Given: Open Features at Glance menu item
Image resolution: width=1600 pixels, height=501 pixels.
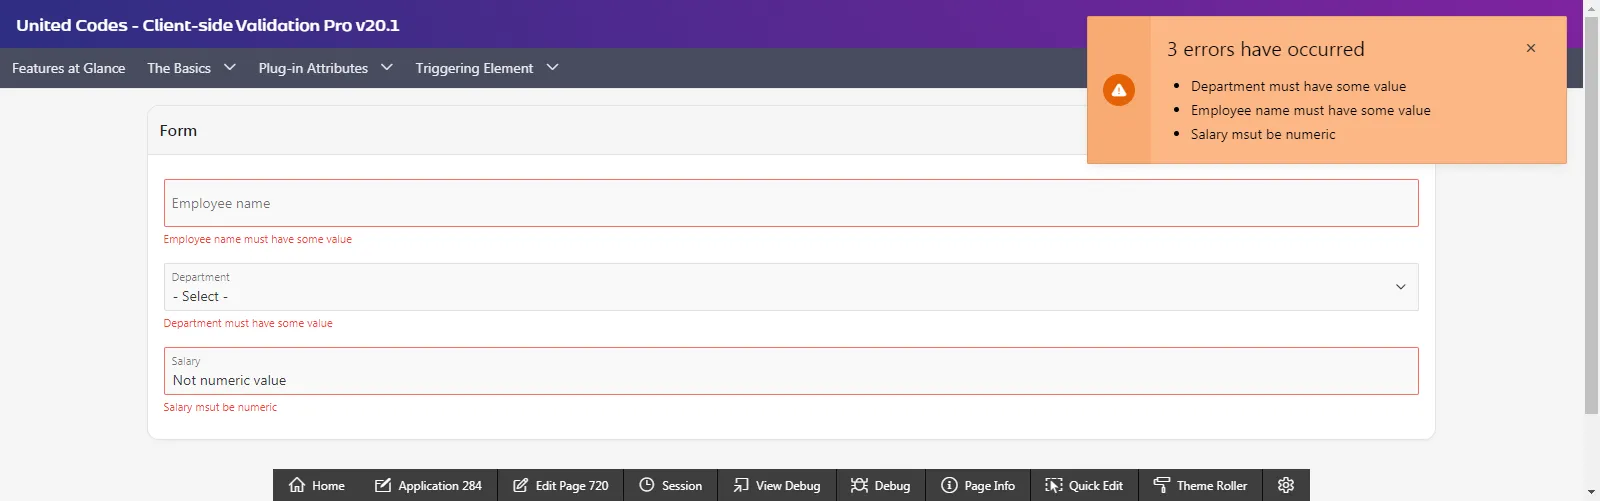Looking at the screenshot, I should coord(69,68).
